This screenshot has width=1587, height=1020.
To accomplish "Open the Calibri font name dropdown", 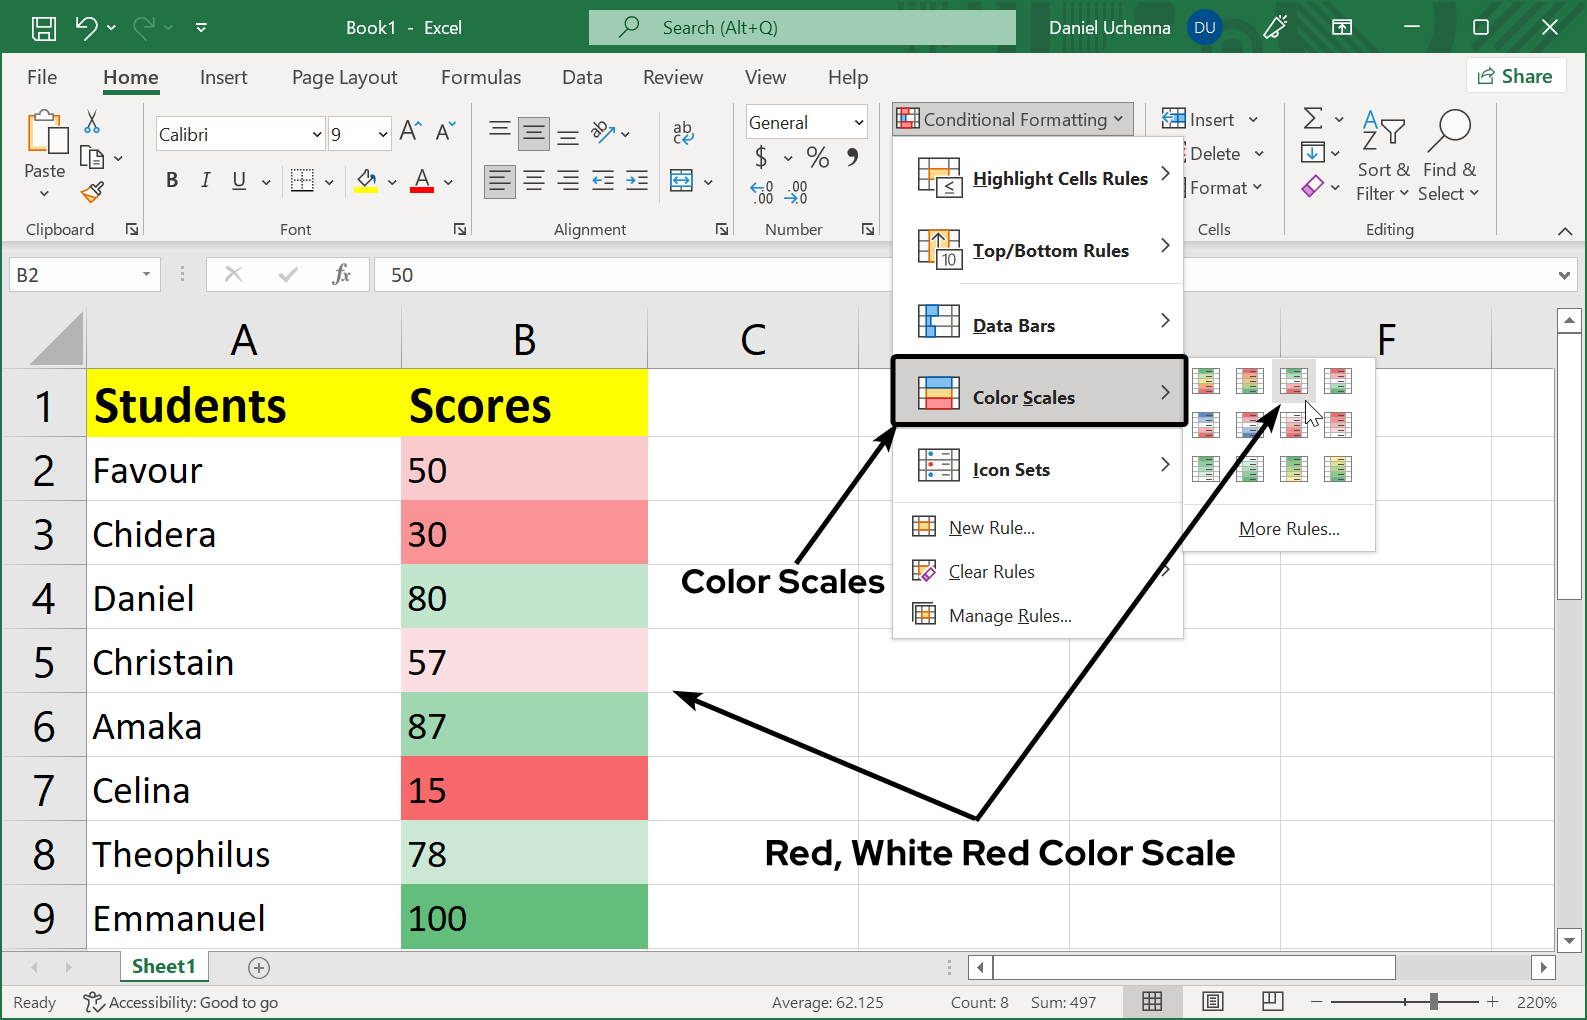I will coord(317,134).
